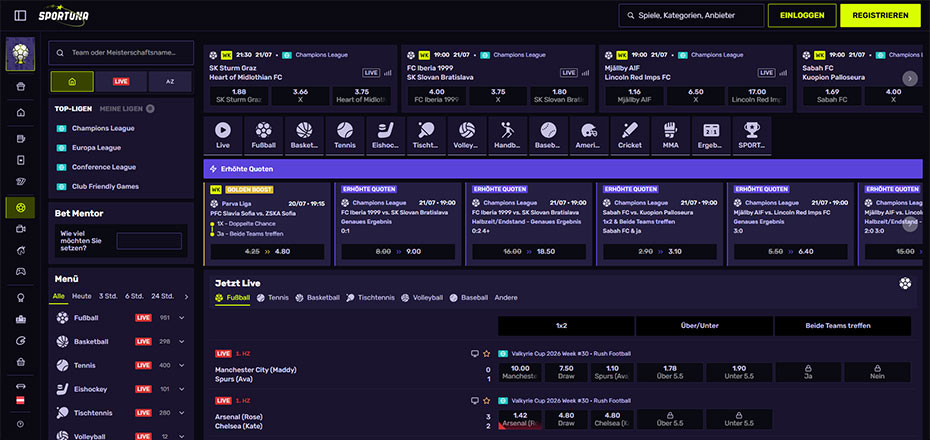Image resolution: width=930 pixels, height=440 pixels.
Task: Switch to the A-Z filter button
Action: click(x=170, y=82)
